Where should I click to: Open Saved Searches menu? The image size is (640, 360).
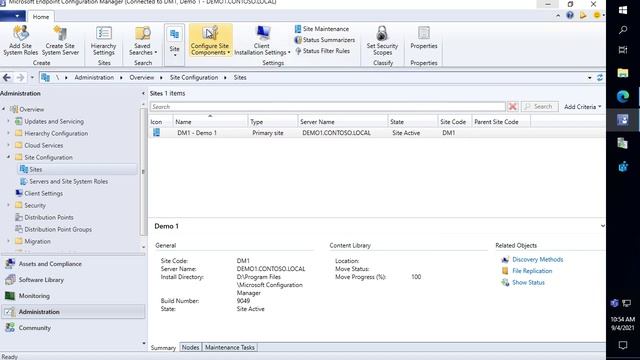tap(143, 40)
